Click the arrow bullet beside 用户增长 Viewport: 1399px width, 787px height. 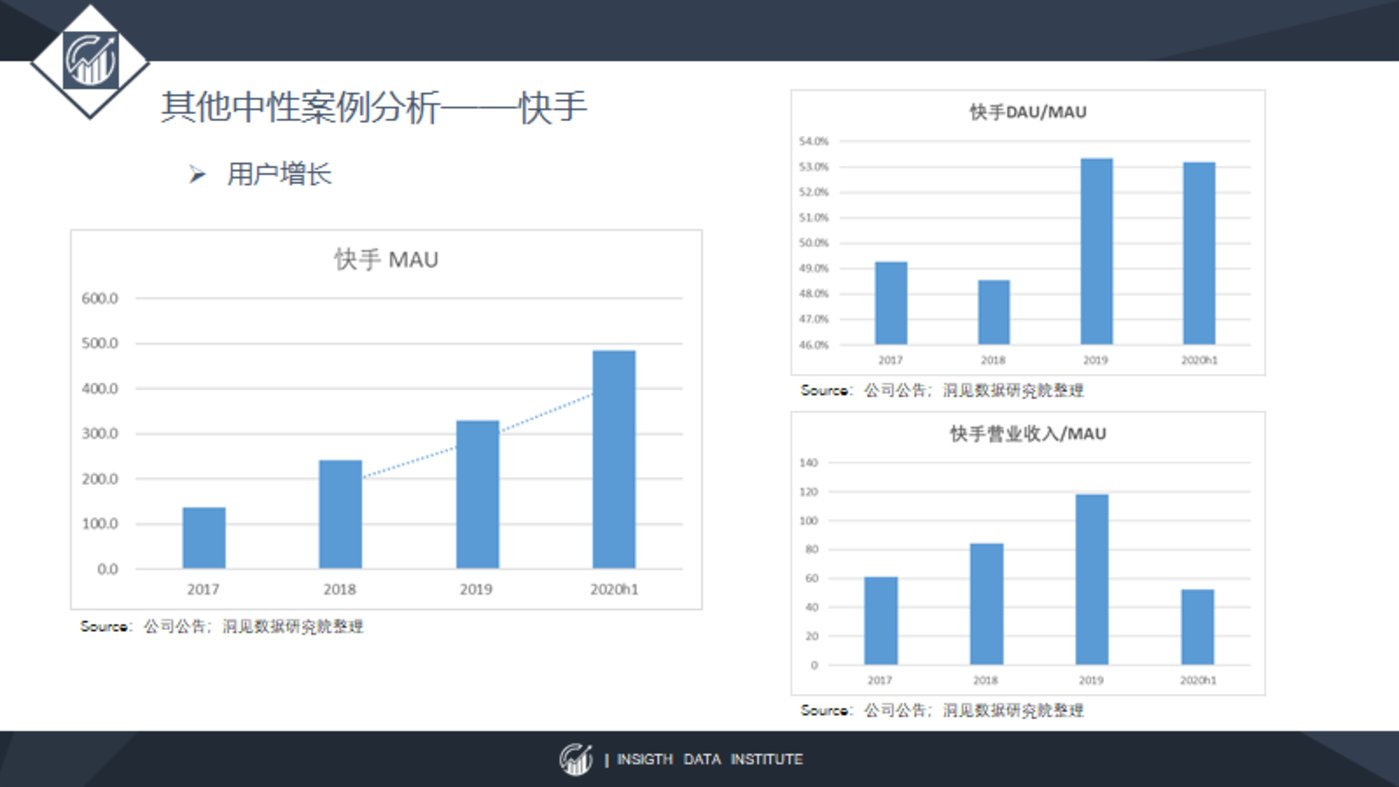point(197,175)
